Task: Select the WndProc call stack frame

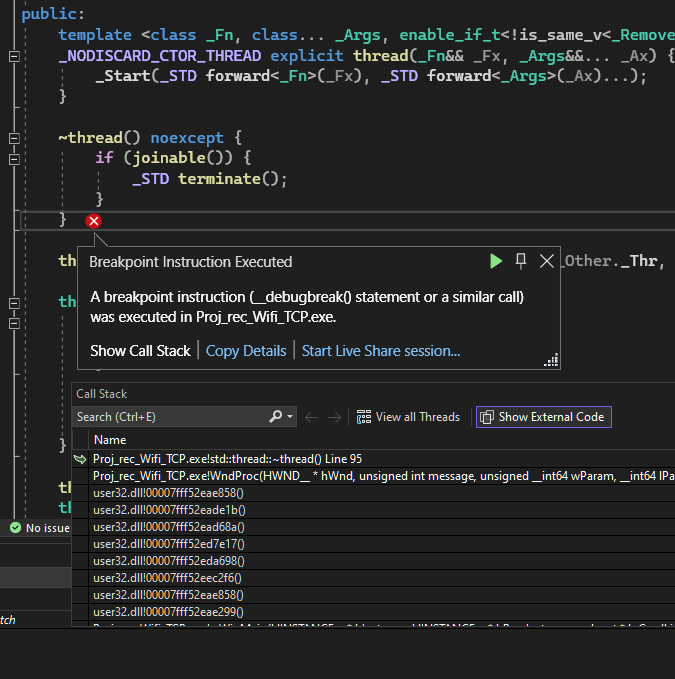Action: [373, 476]
